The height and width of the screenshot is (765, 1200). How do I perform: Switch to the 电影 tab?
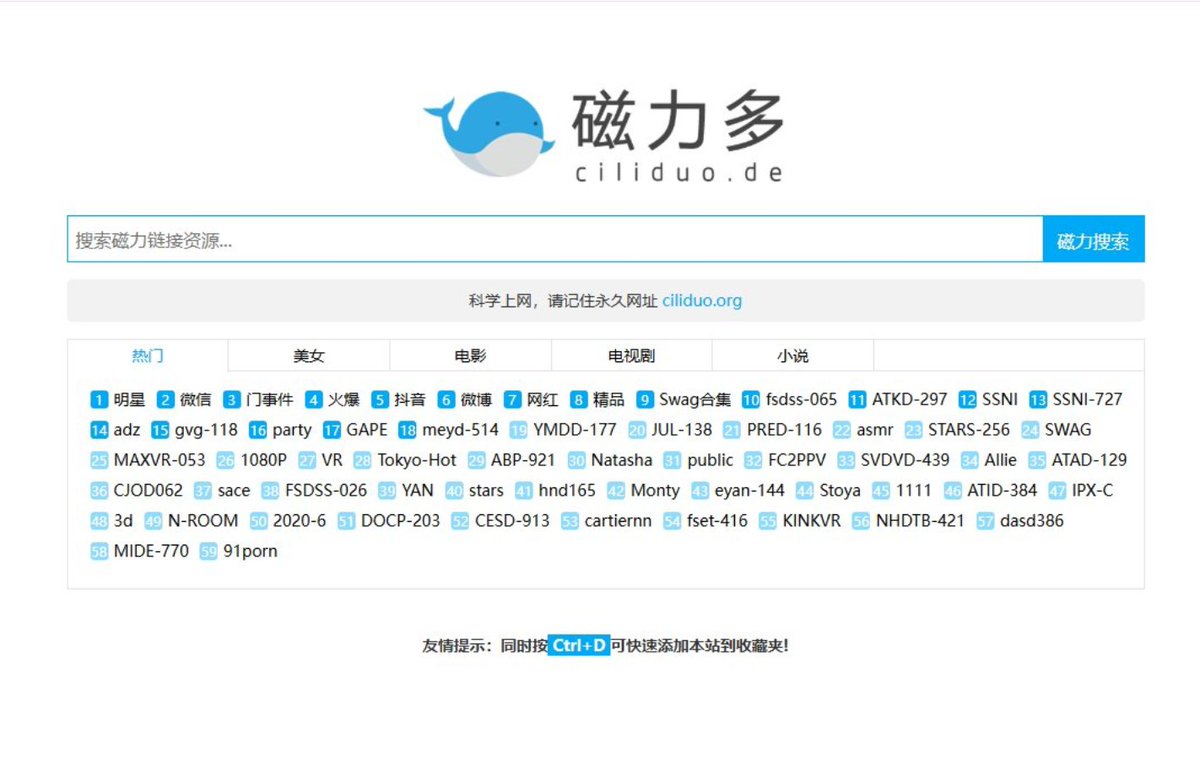[470, 356]
